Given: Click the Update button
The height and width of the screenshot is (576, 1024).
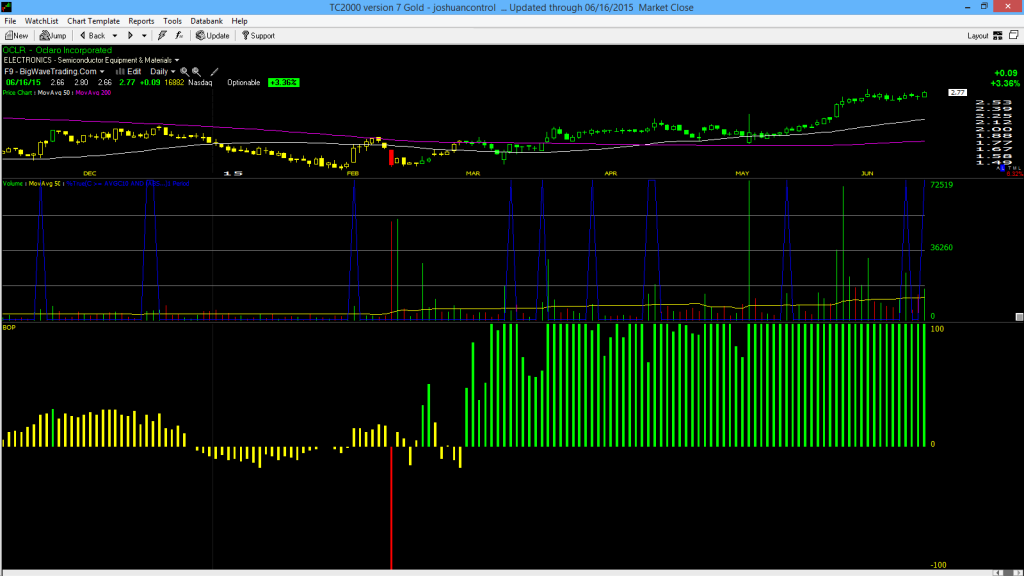Looking at the screenshot, I should click(x=213, y=36).
